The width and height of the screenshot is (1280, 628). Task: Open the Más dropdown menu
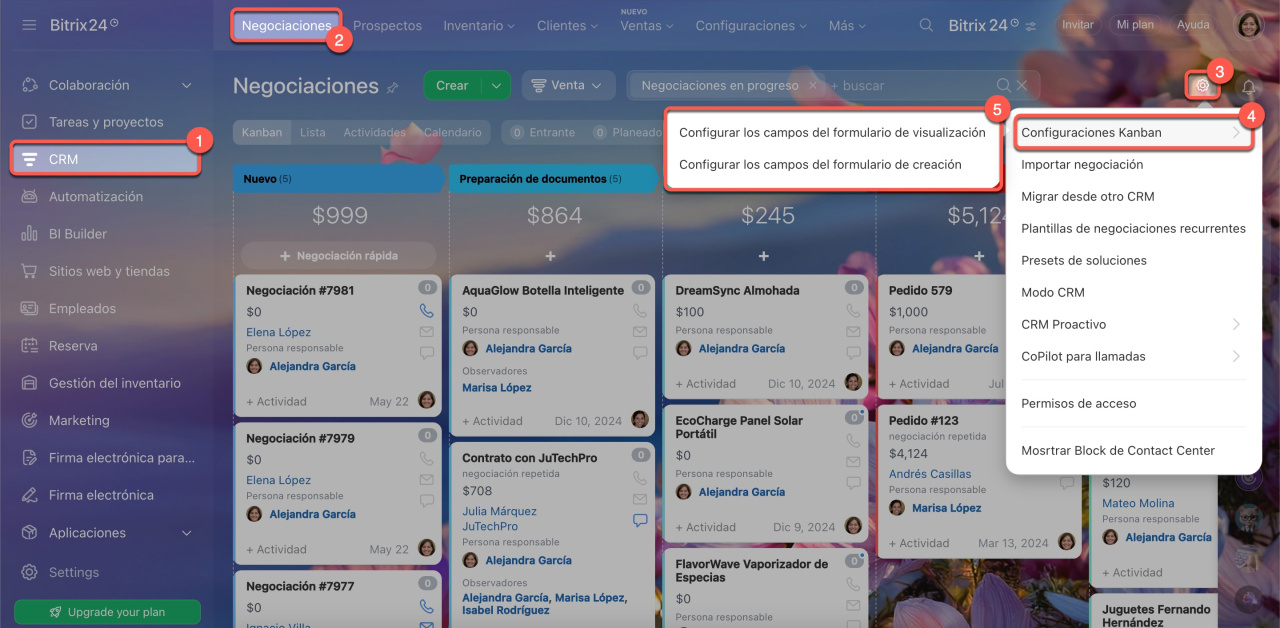click(848, 26)
